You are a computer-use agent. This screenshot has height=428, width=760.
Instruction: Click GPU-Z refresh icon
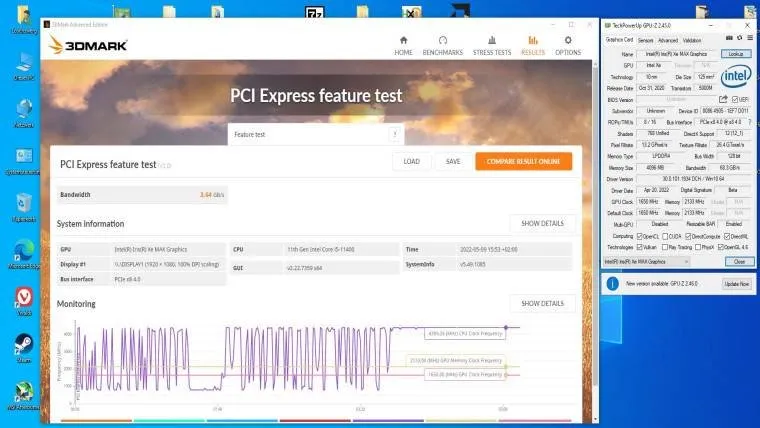click(x=740, y=38)
